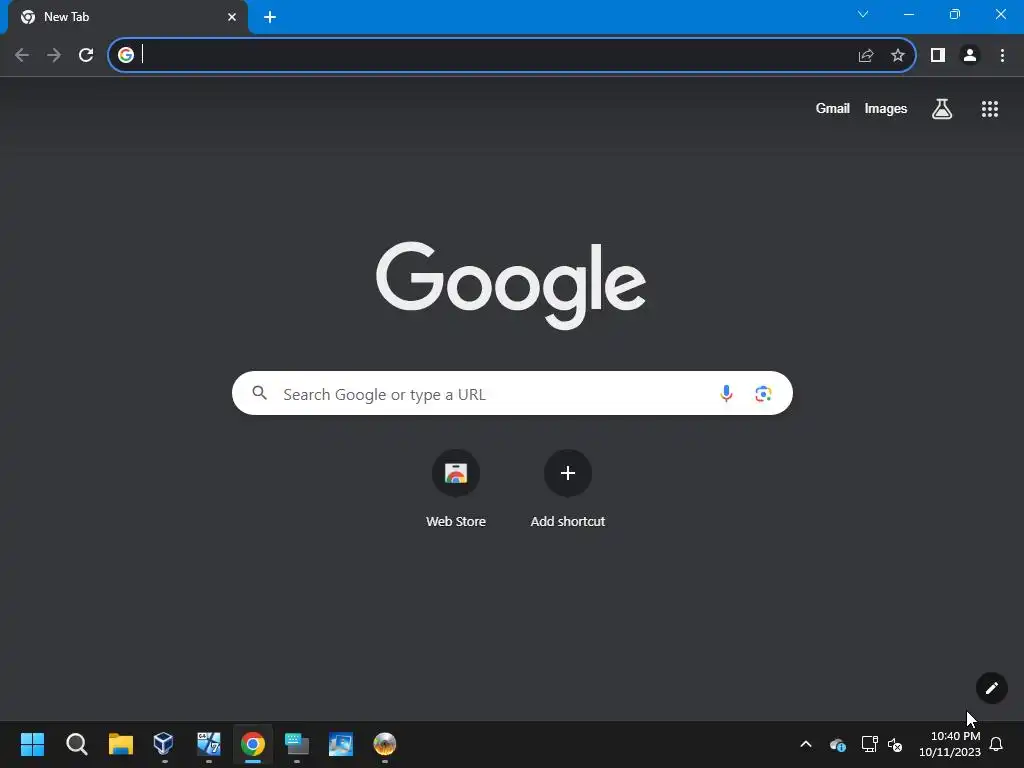Click the magnifier icon in the search box
1024x768 pixels.
point(260,392)
